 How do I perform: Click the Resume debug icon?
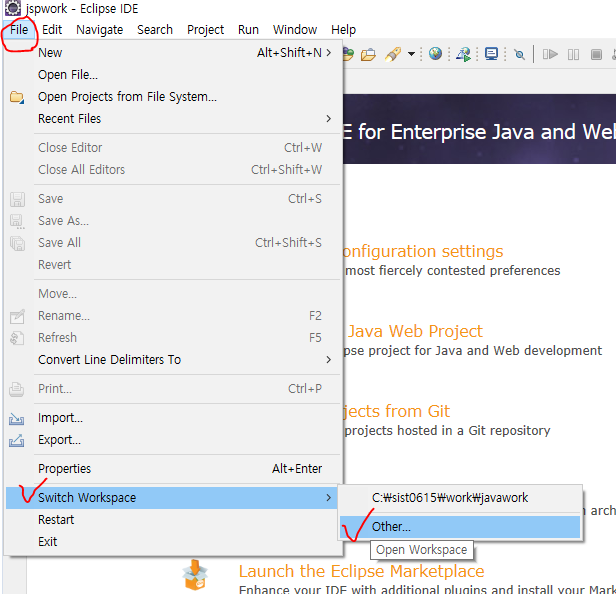[x=550, y=54]
